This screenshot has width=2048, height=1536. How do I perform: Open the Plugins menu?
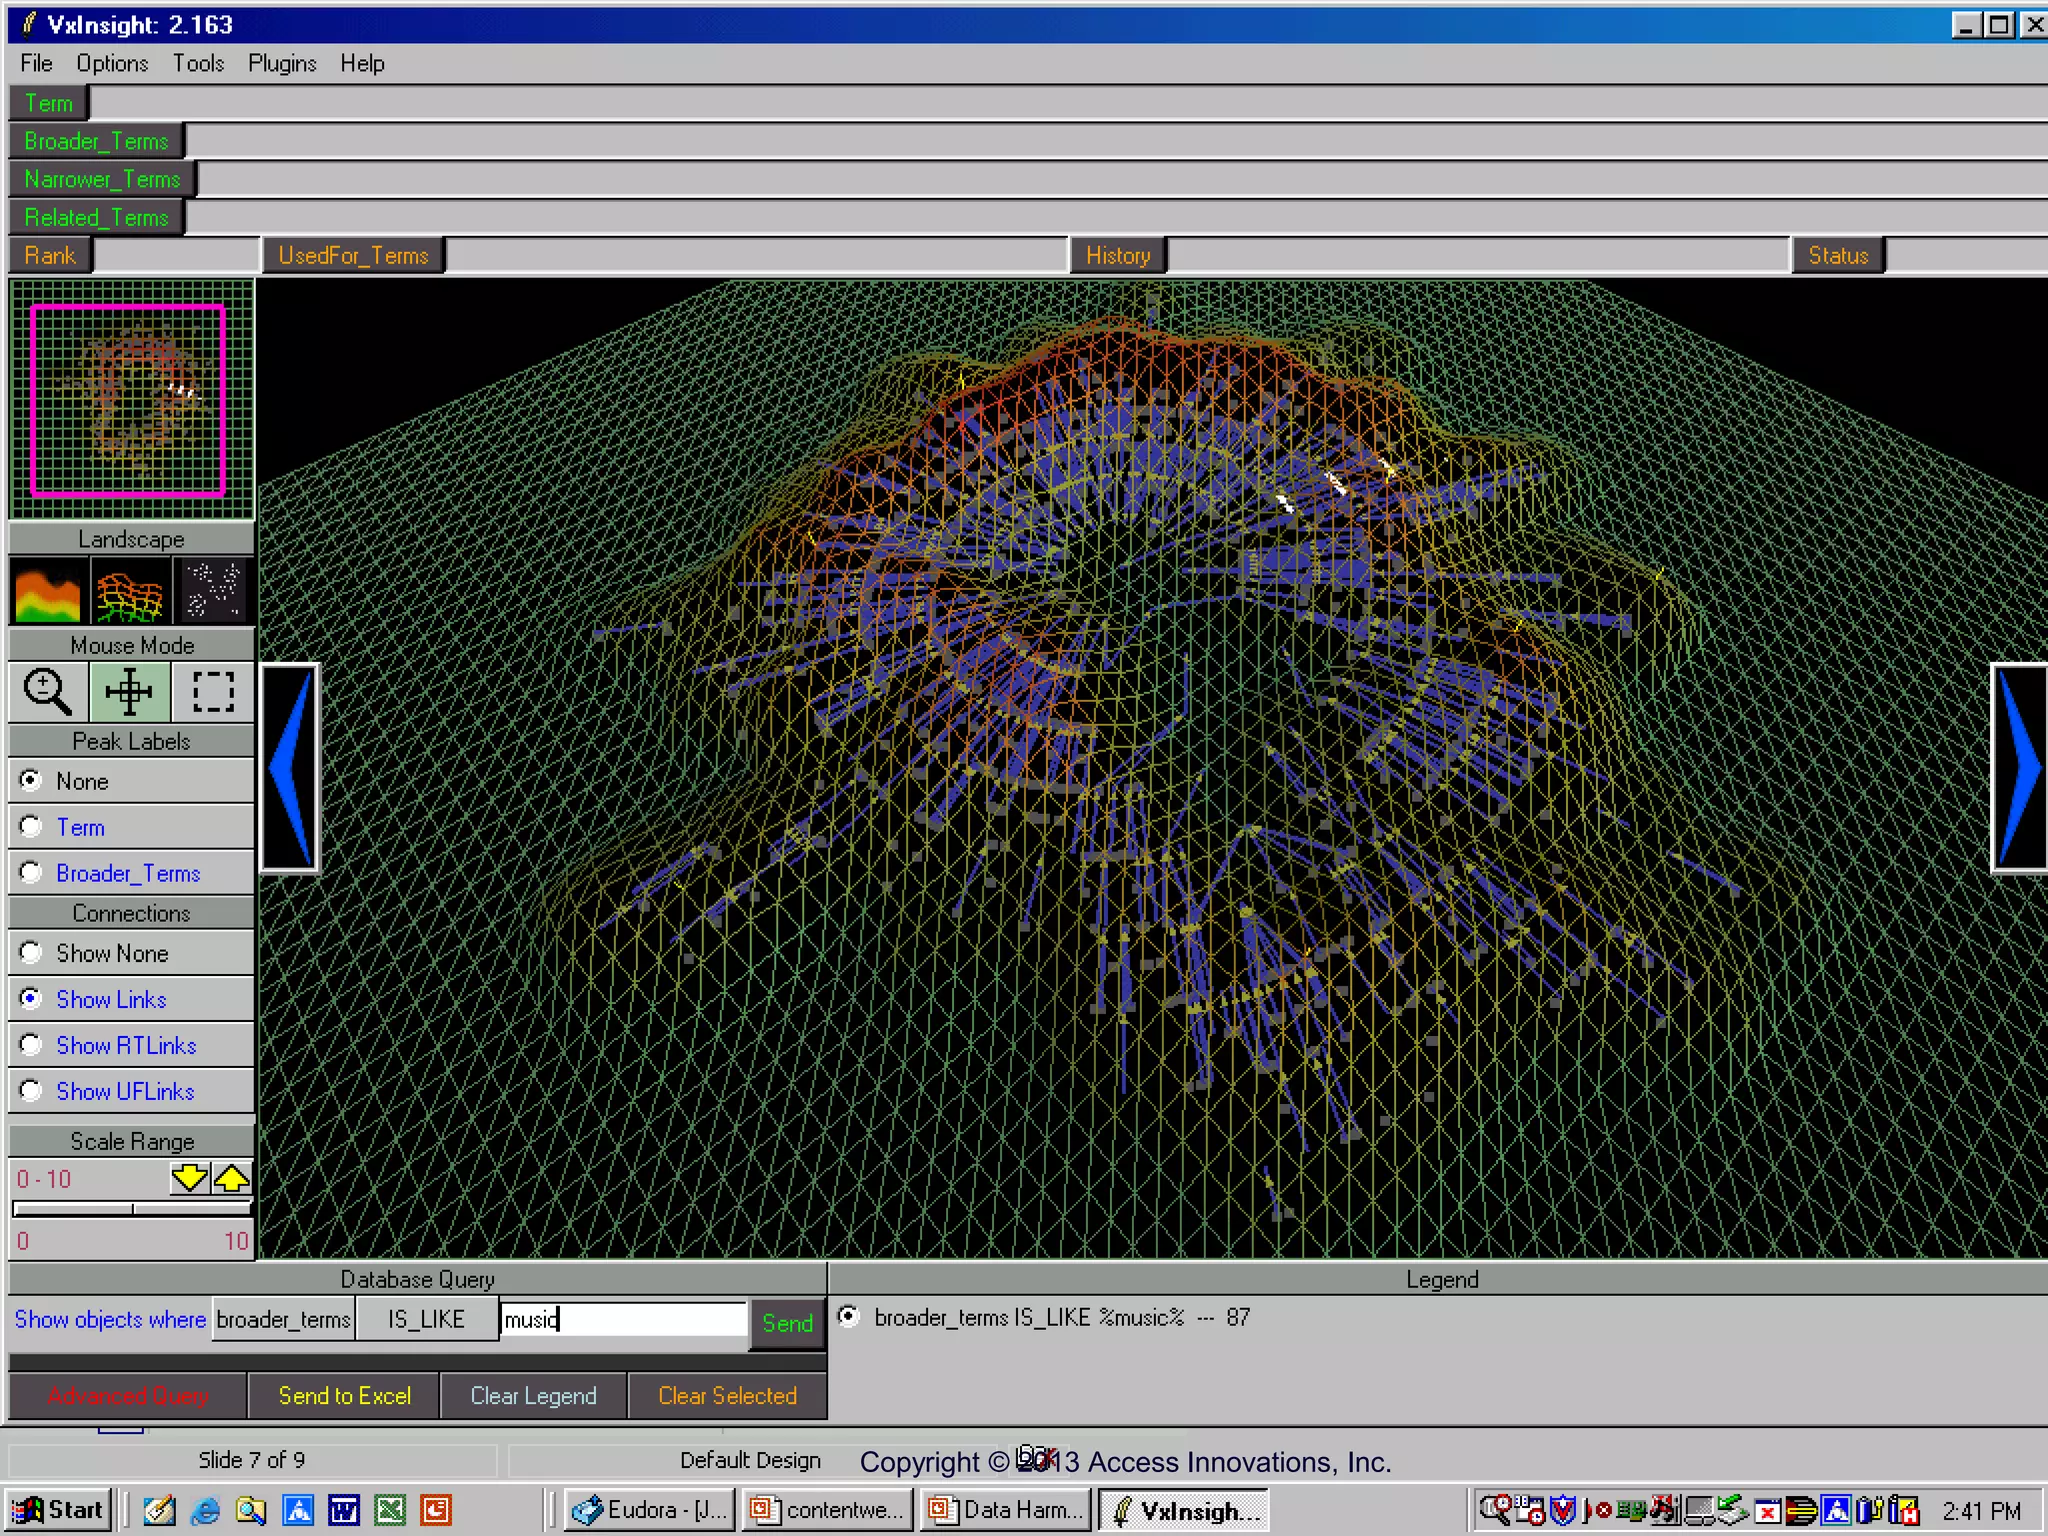[x=282, y=64]
